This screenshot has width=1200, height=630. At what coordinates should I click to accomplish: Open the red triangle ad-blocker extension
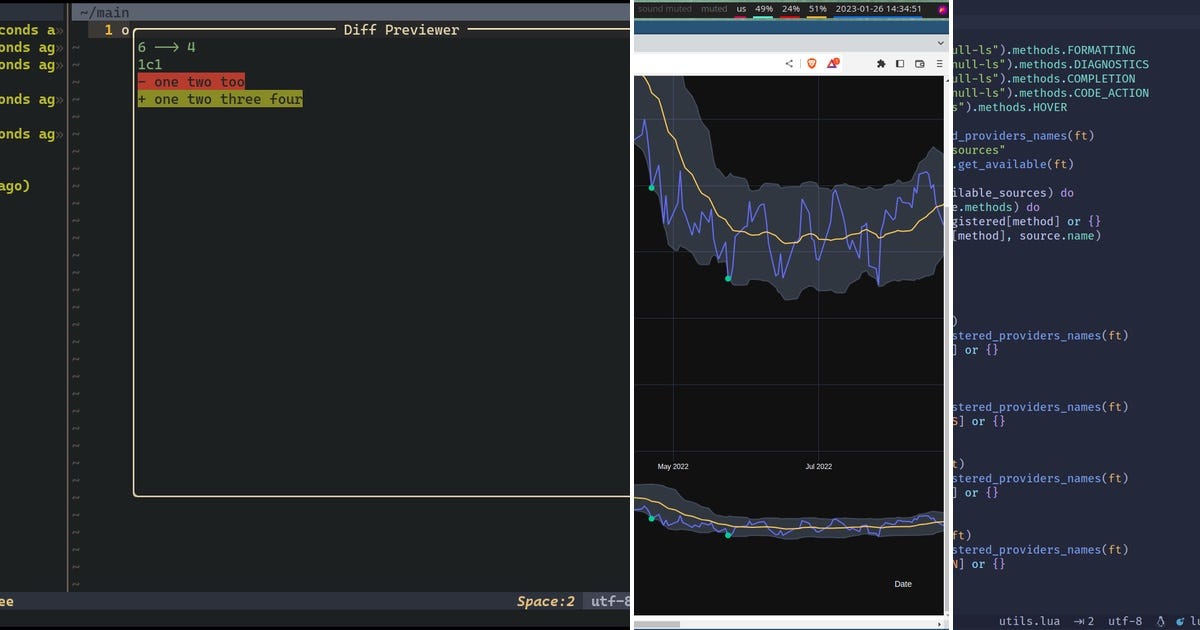[831, 62]
